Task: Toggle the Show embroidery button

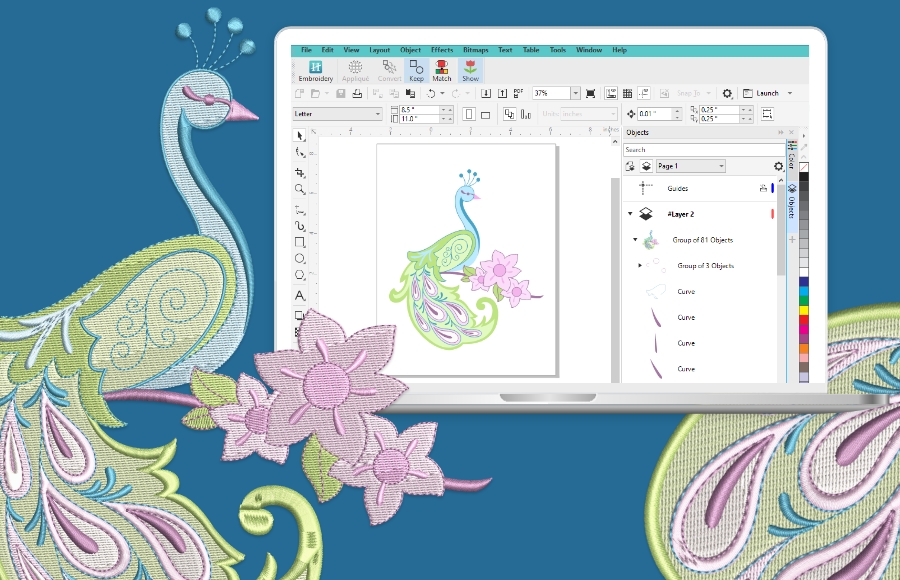Action: [x=470, y=71]
